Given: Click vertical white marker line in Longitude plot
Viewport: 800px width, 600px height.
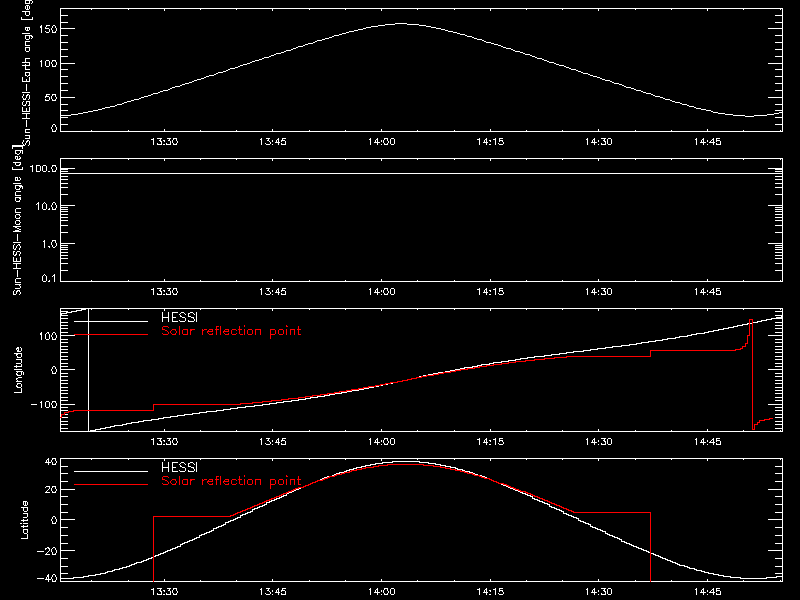Looking at the screenshot, I should coord(89,370).
